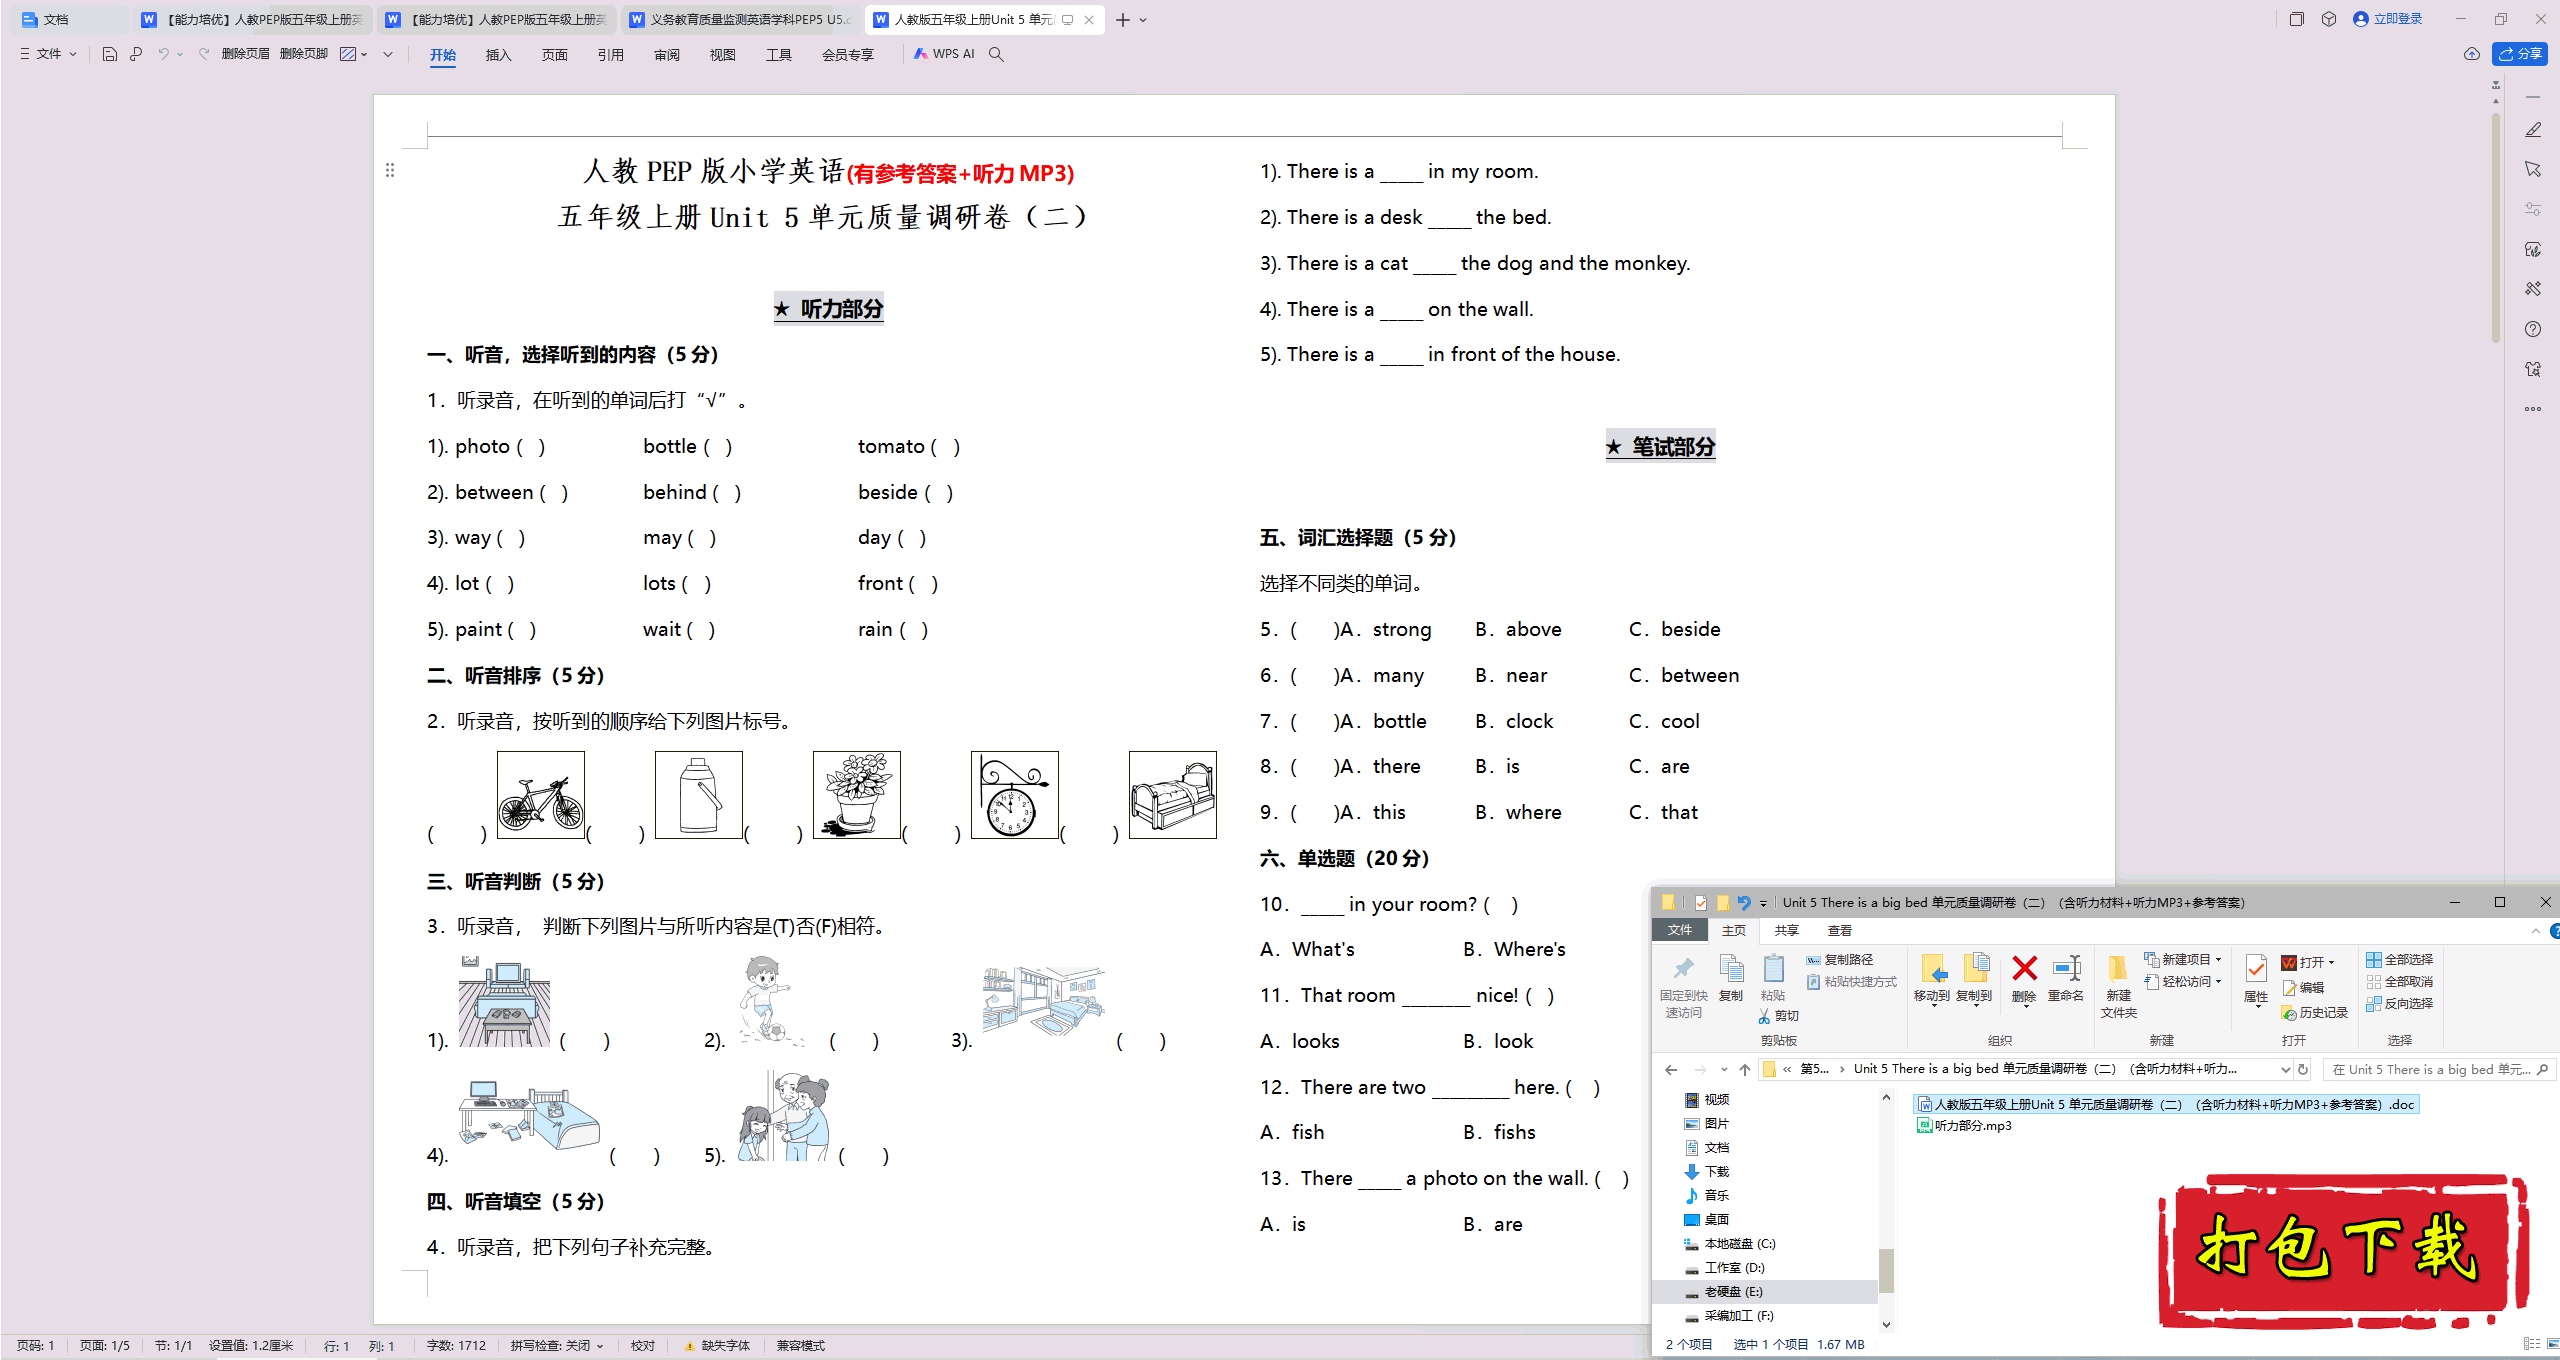Undo the last action in WPS

click(163, 54)
